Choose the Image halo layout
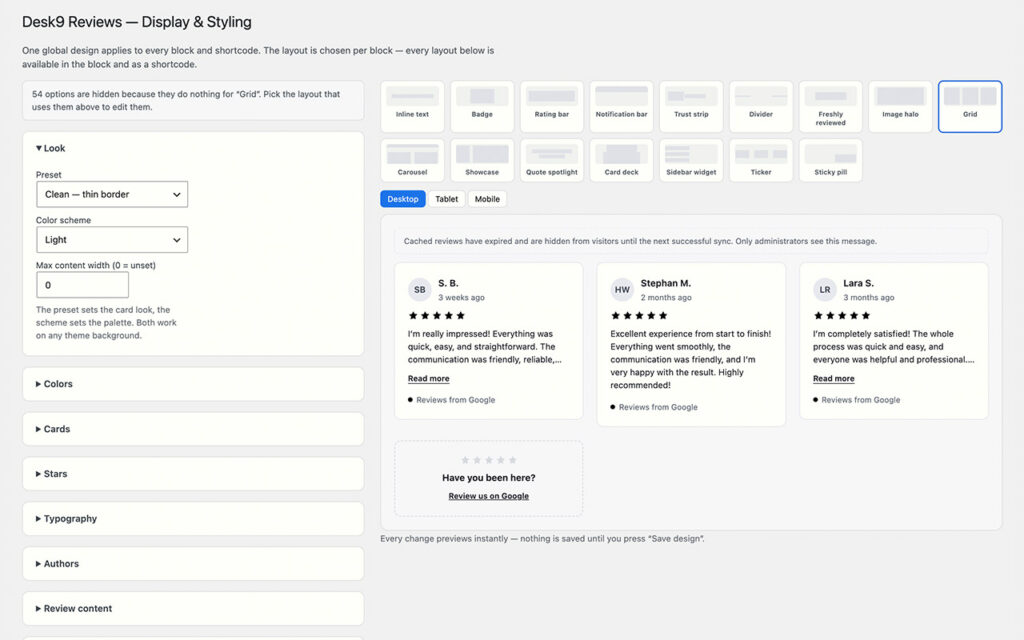The image size is (1024, 640). (901, 106)
